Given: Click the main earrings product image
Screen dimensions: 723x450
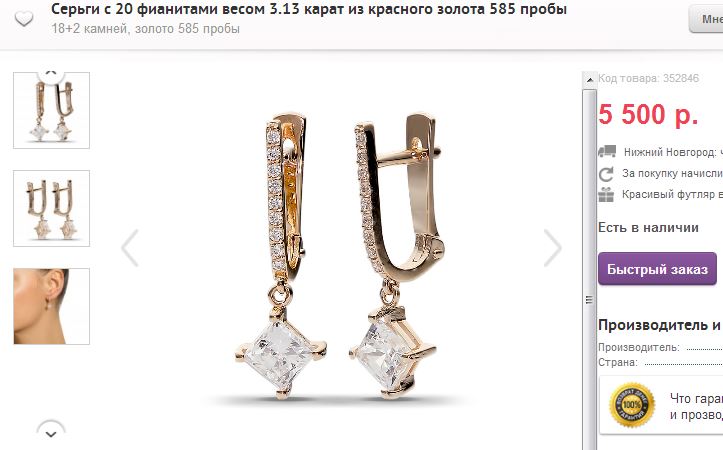Looking at the screenshot, I should tap(336, 257).
